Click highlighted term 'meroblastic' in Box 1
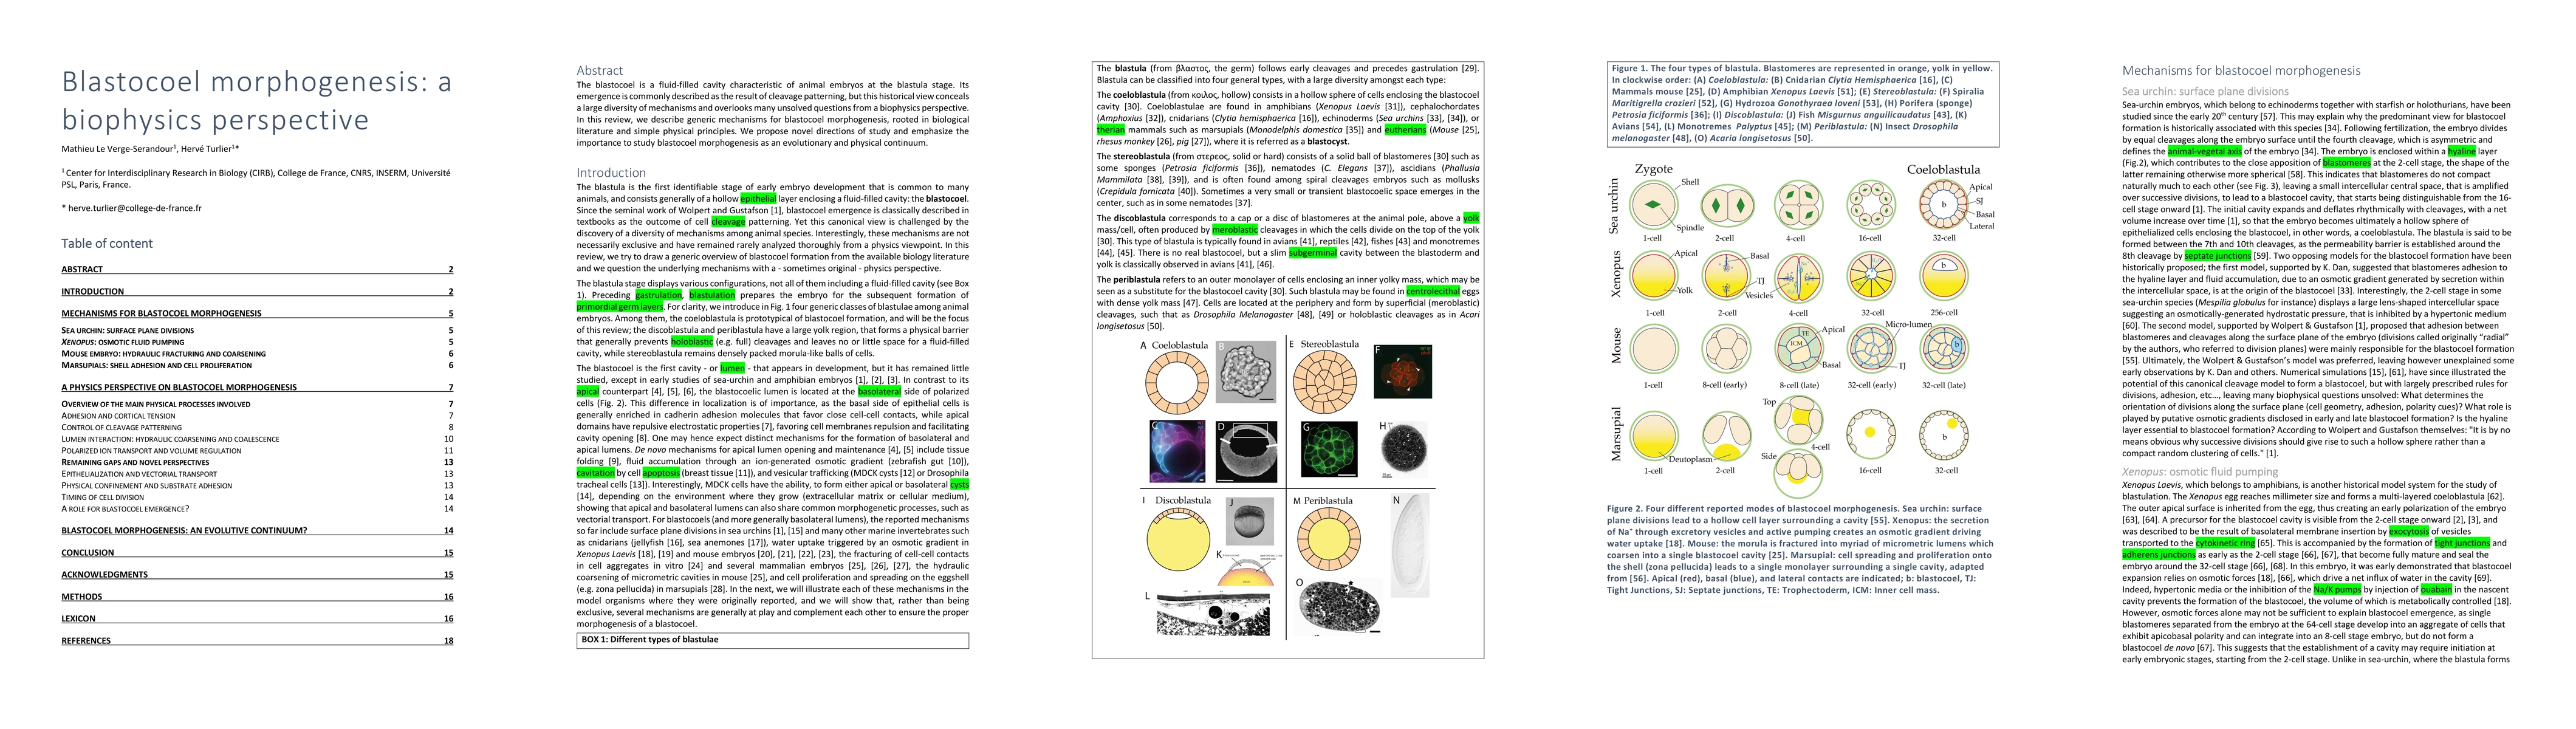The width and height of the screenshot is (2576, 729). (x=1234, y=230)
